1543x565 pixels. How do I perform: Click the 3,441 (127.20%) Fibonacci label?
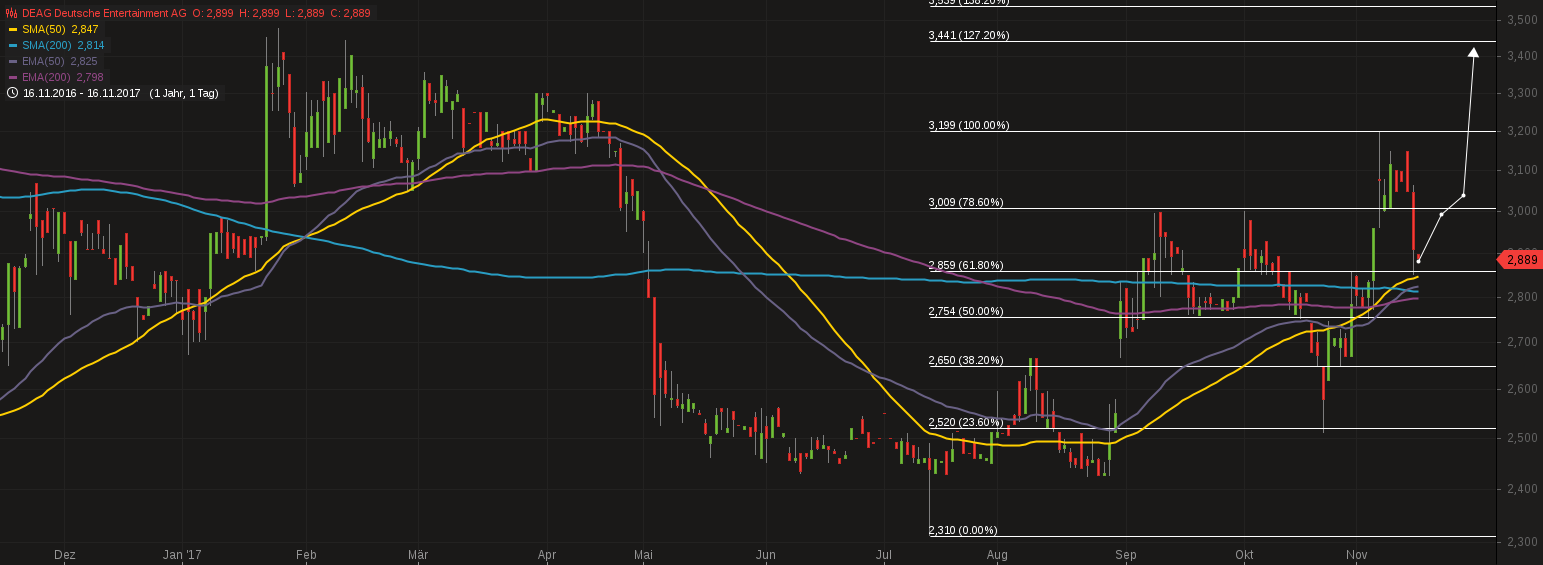968,35
